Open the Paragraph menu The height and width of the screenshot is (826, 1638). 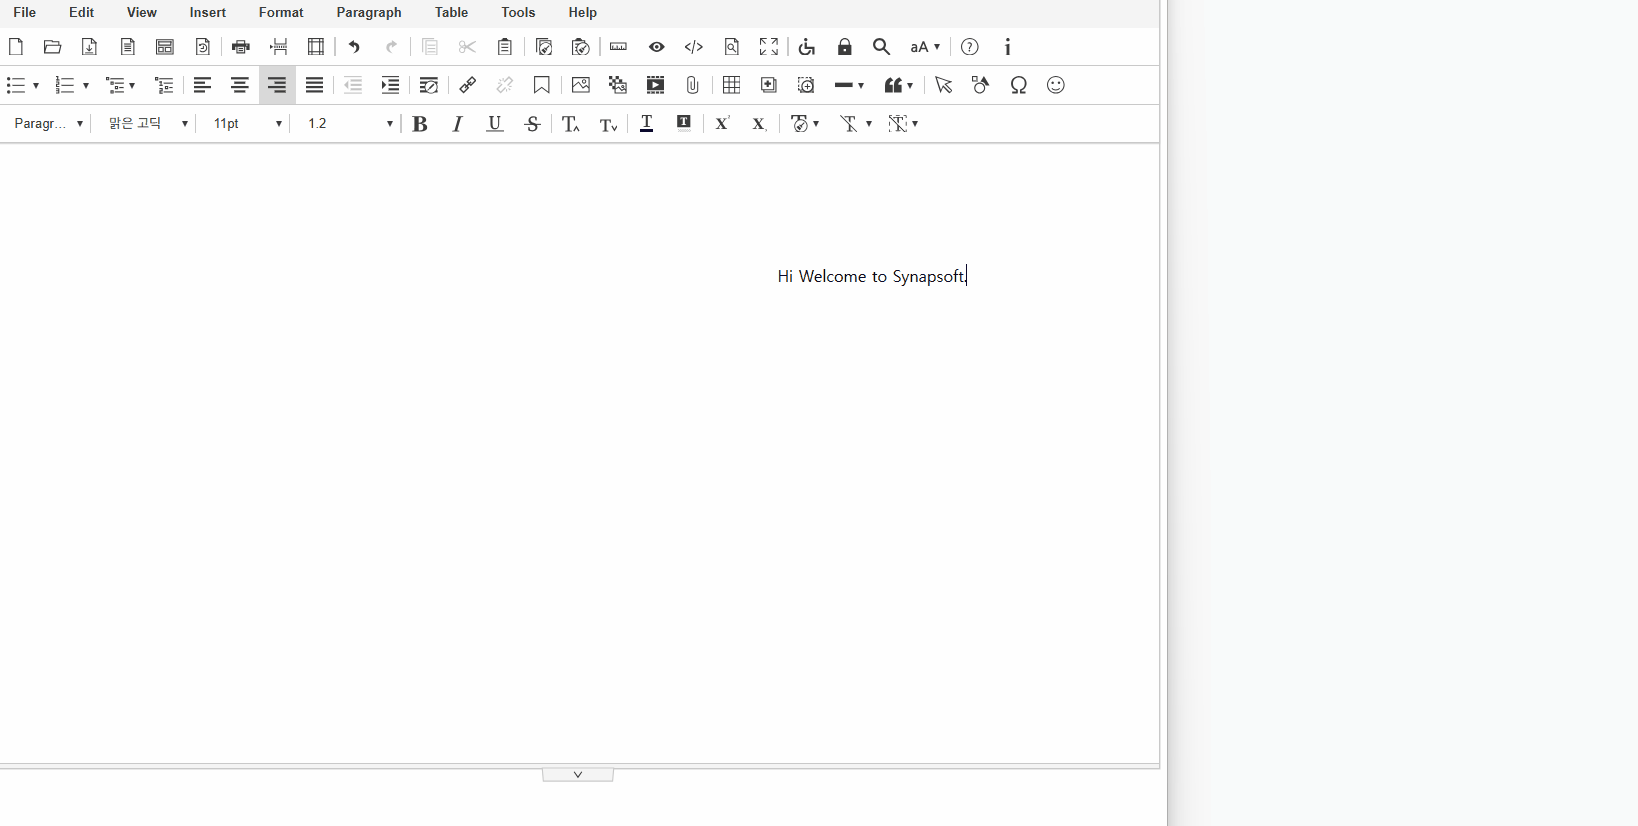click(369, 12)
